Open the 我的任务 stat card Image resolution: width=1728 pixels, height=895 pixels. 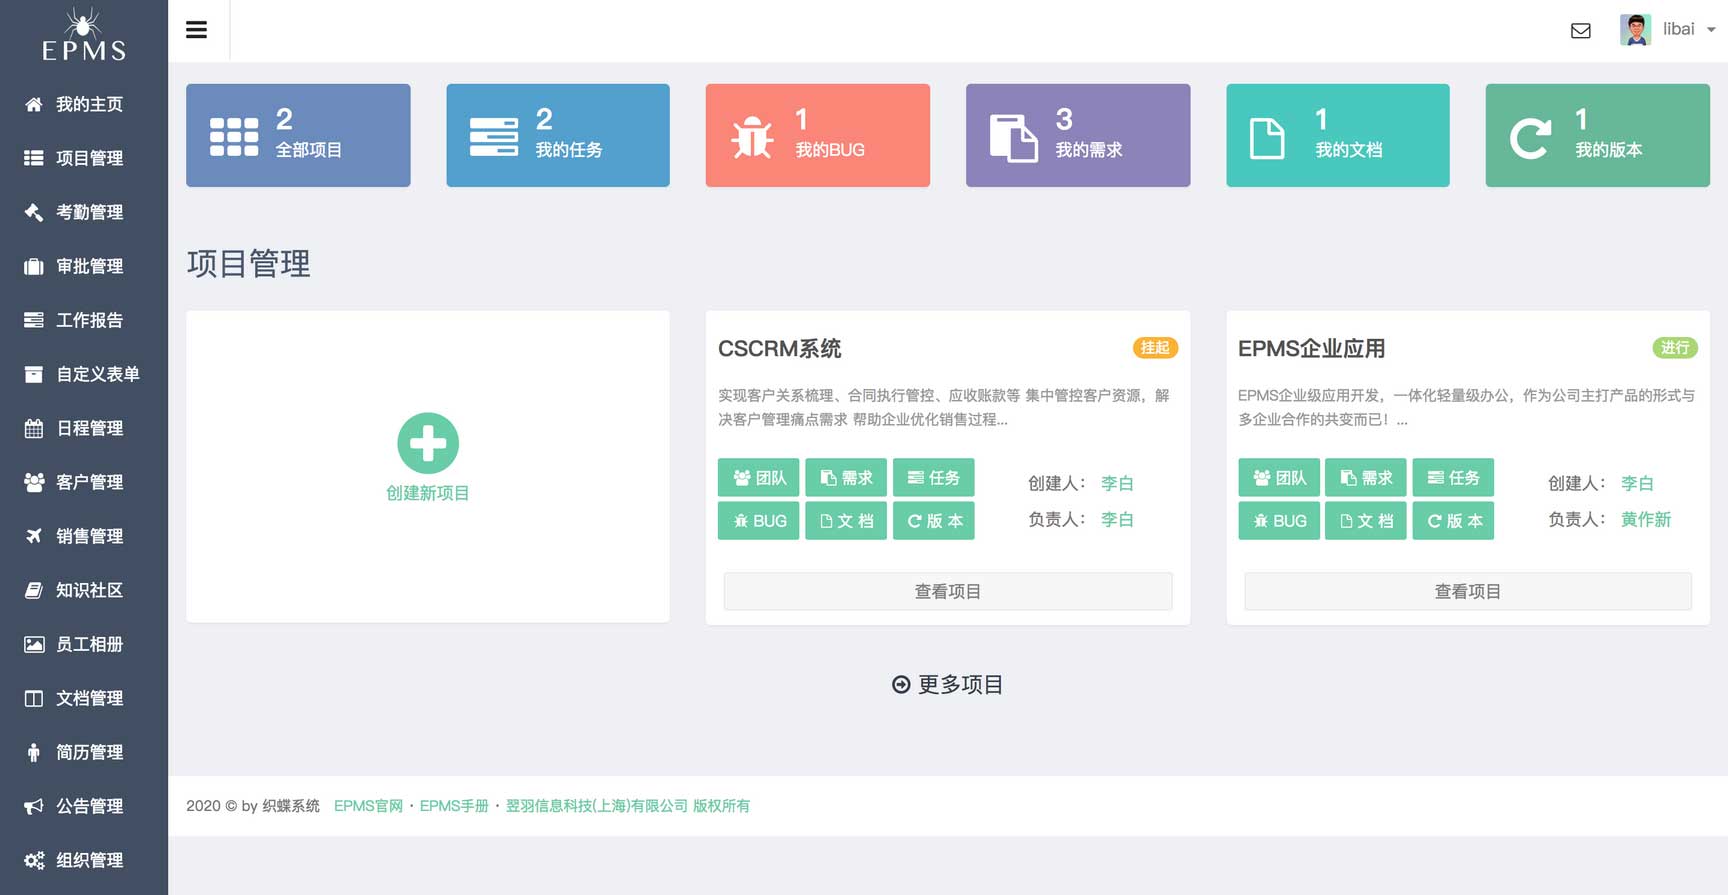pos(558,135)
